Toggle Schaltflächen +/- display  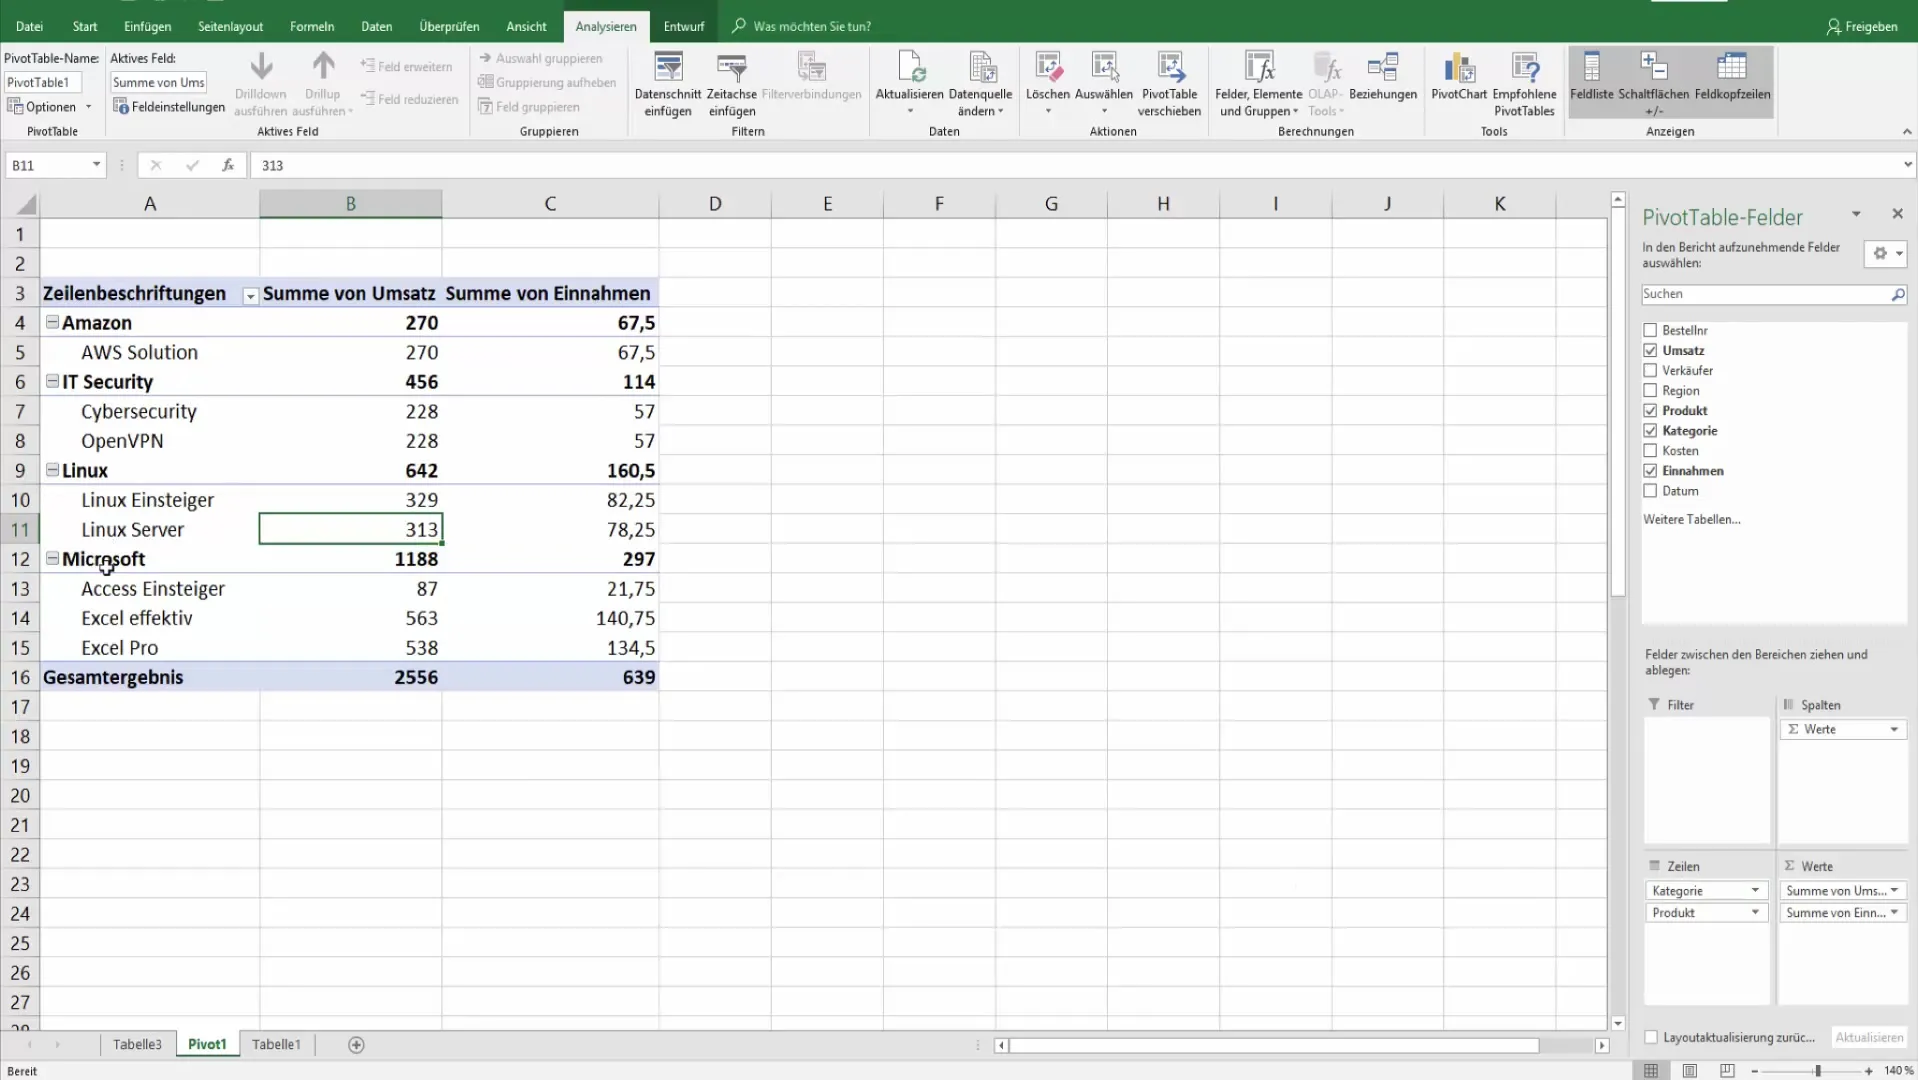pos(1654,82)
